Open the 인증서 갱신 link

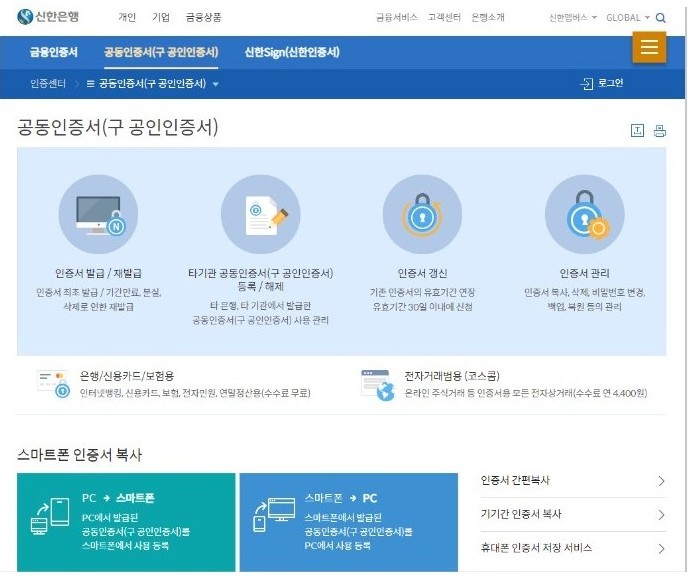coord(422,273)
